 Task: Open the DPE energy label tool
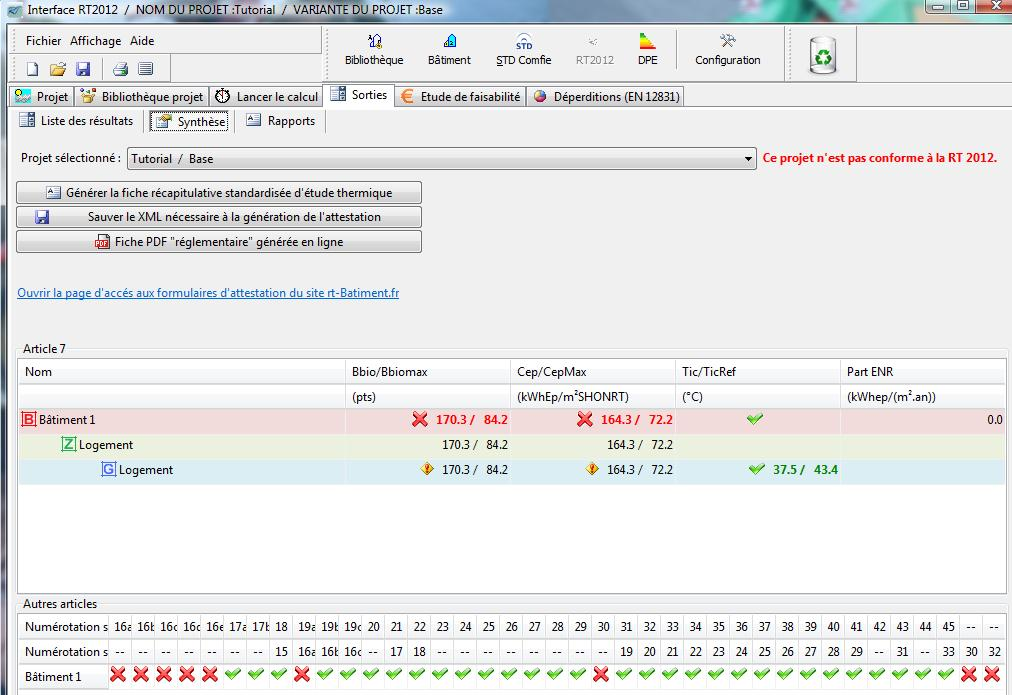(x=647, y=50)
